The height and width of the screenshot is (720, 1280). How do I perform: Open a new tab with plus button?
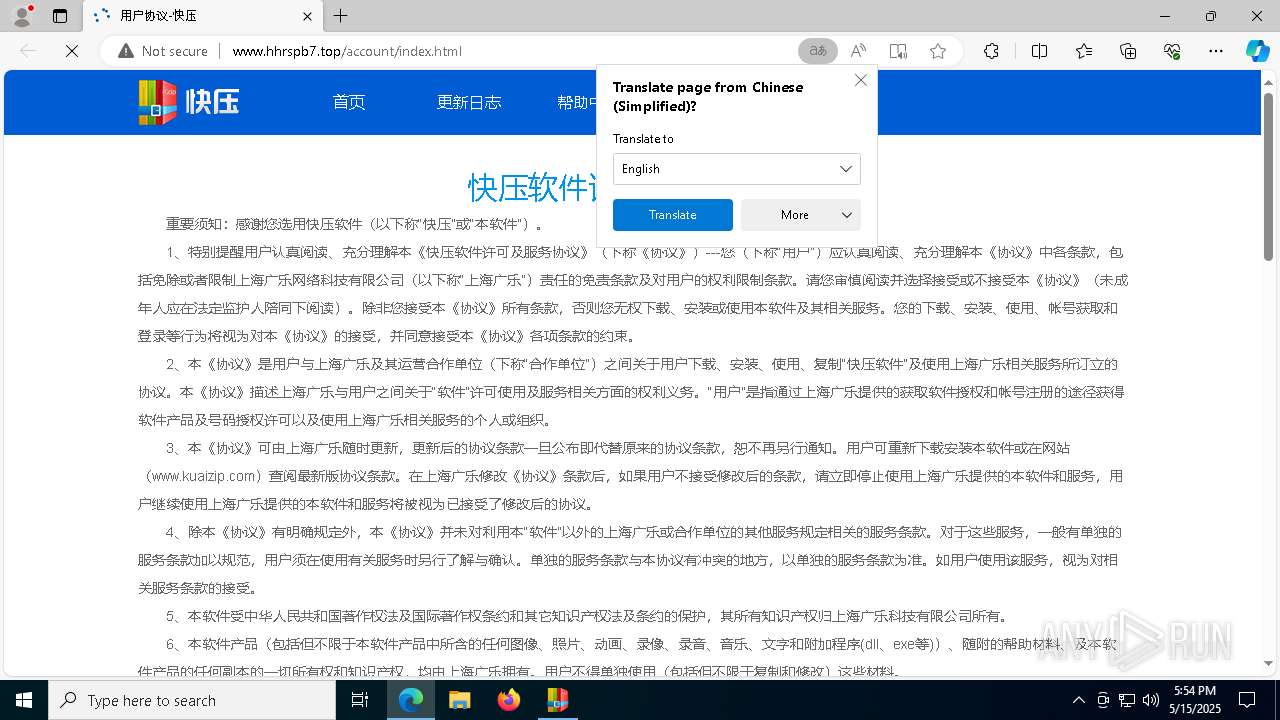[x=341, y=16]
